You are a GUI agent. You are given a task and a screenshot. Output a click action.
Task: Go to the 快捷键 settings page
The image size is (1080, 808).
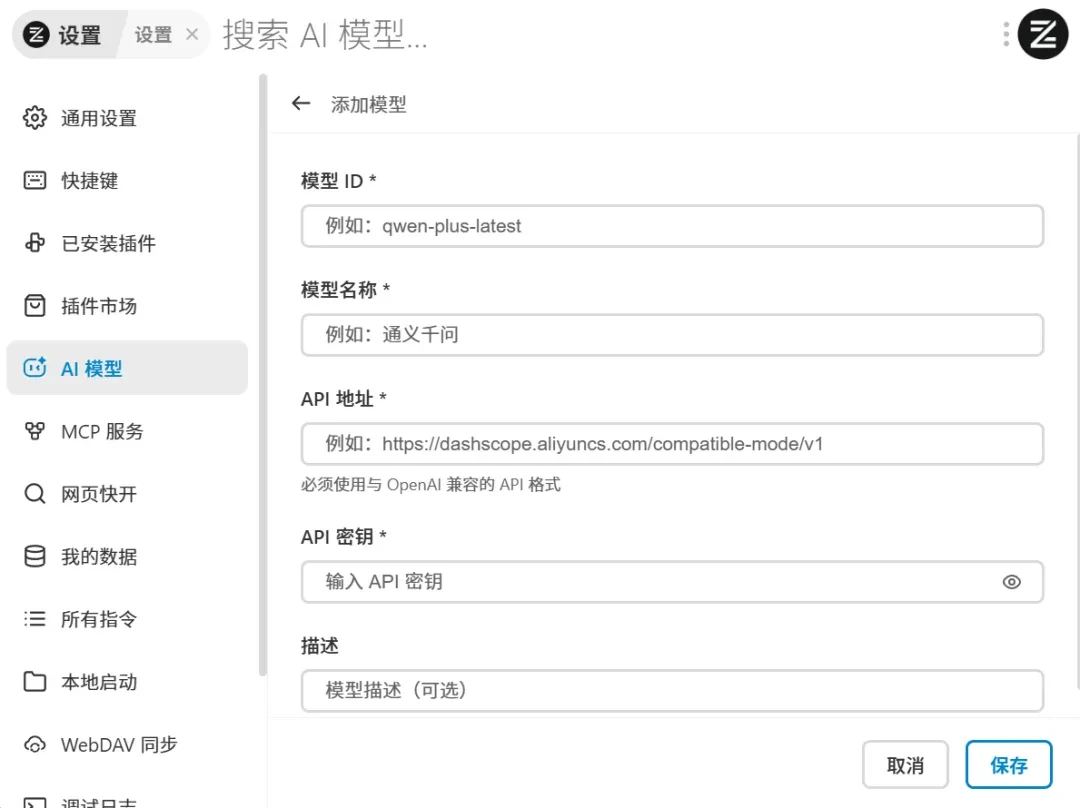click(x=127, y=180)
